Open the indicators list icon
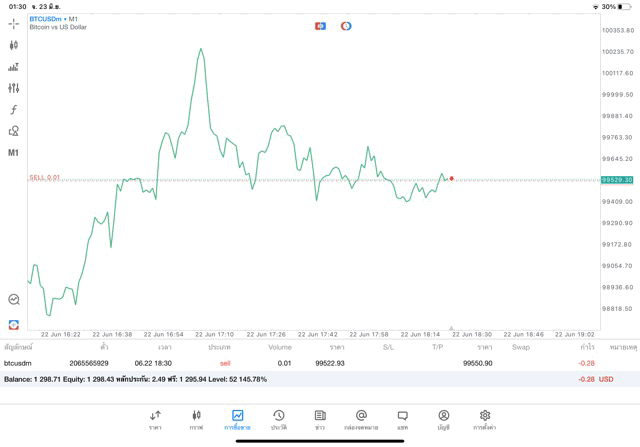The width and height of the screenshot is (640, 447). [x=14, y=67]
